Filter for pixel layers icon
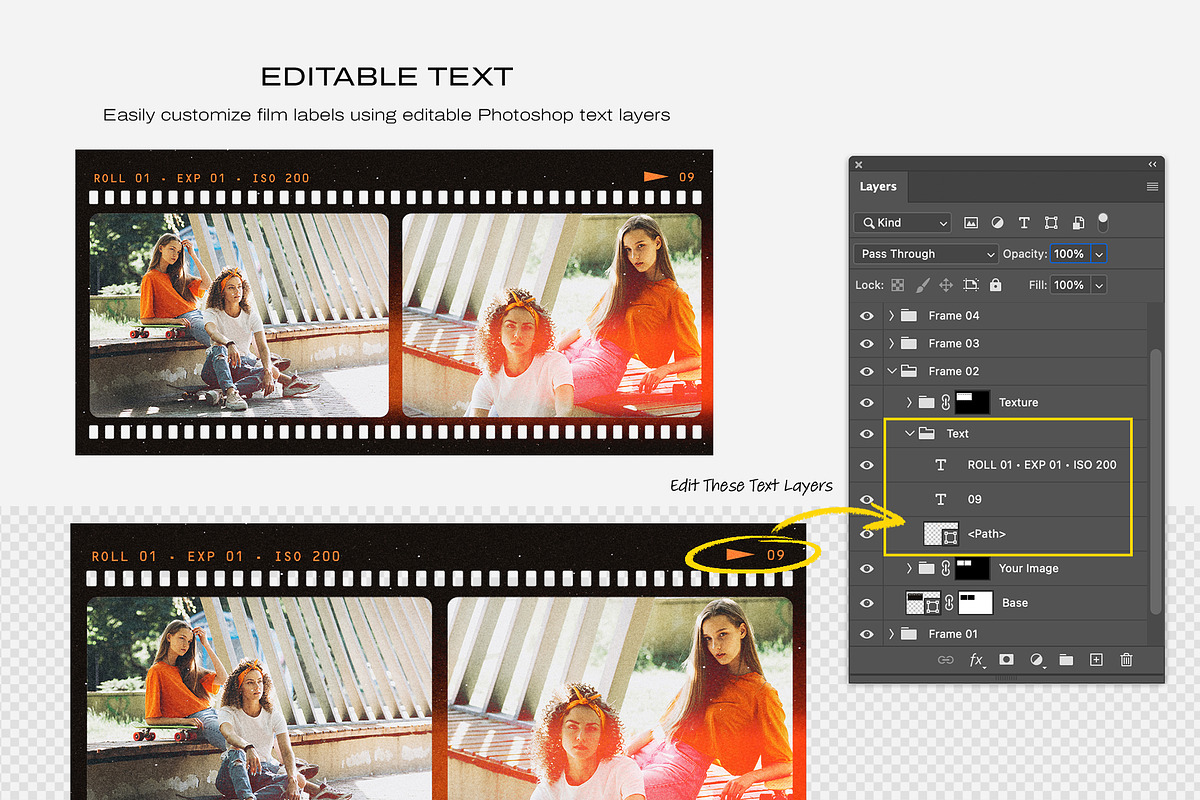Viewport: 1200px width, 800px height. click(970, 223)
